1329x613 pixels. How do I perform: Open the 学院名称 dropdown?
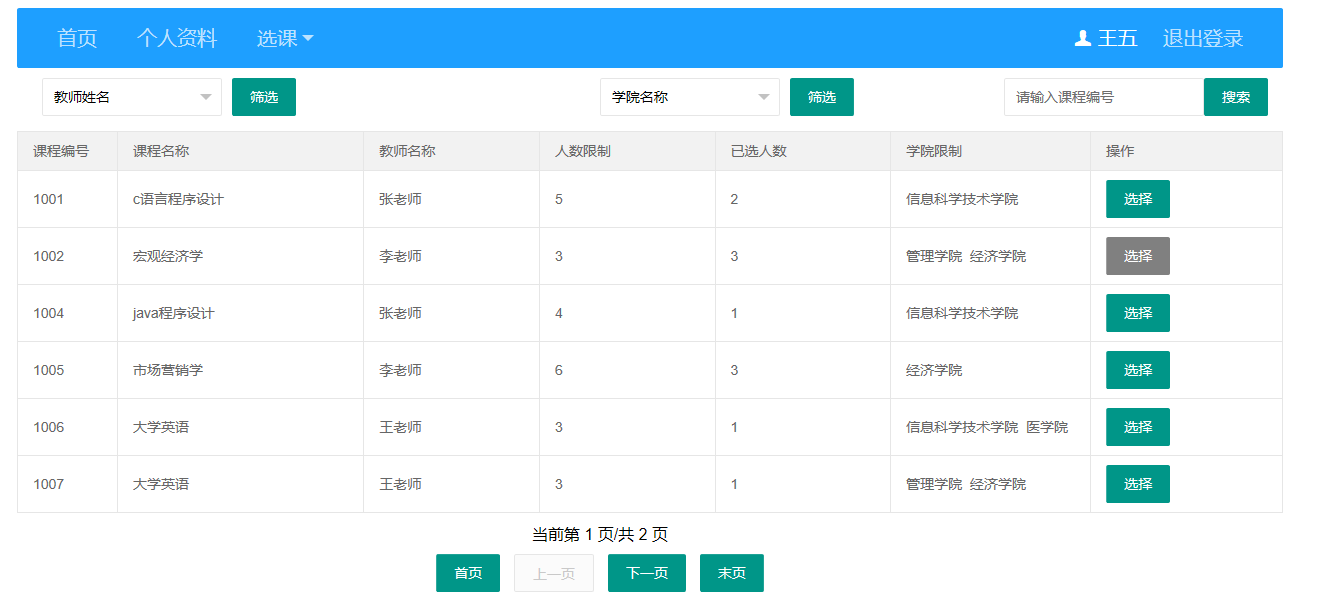(x=690, y=97)
